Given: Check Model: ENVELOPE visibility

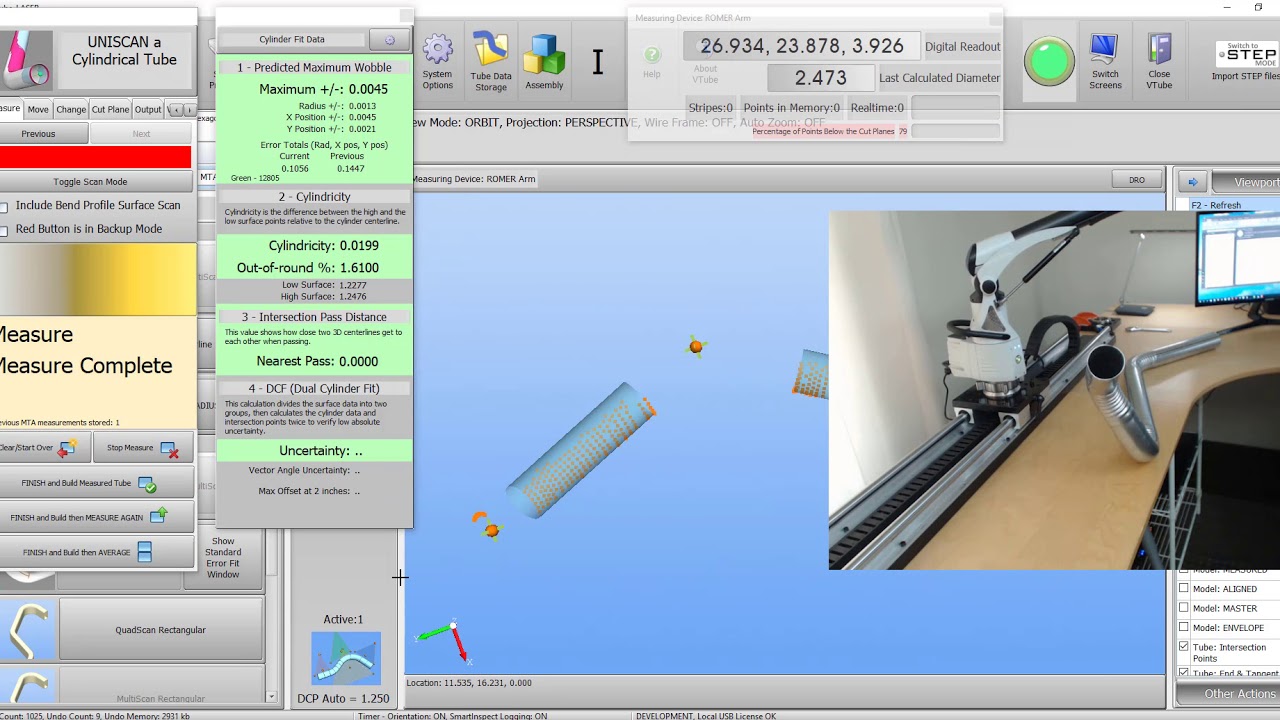Looking at the screenshot, I should click(1184, 627).
